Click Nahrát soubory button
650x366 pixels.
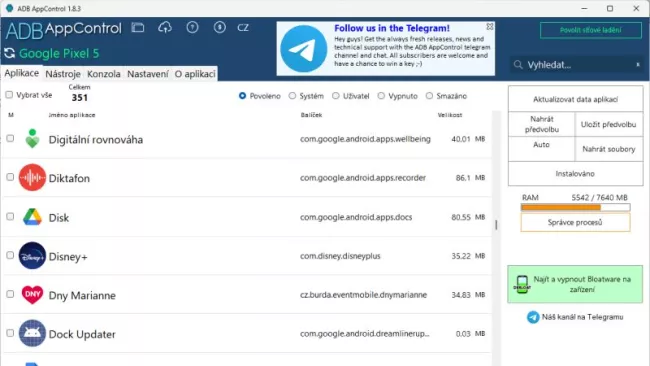[609, 148]
